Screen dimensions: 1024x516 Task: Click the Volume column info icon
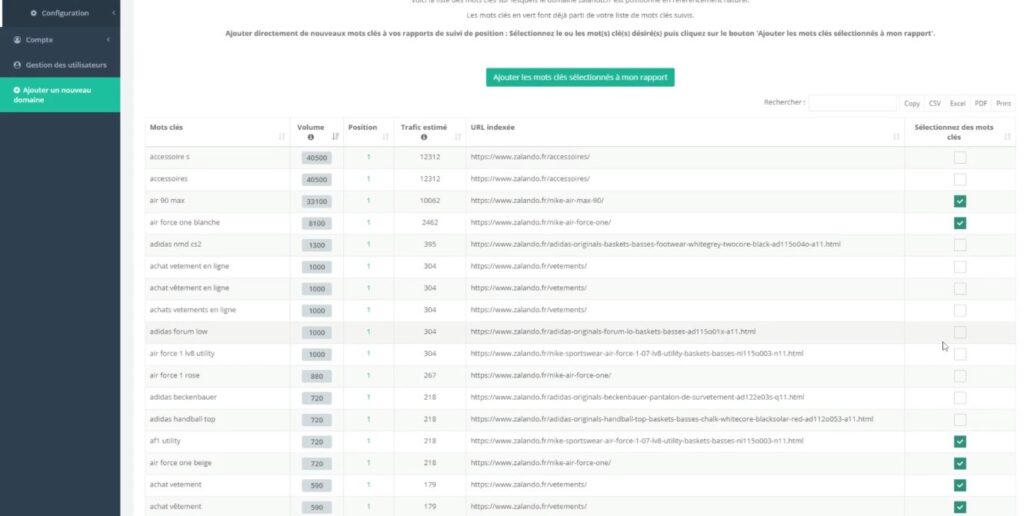point(310,137)
